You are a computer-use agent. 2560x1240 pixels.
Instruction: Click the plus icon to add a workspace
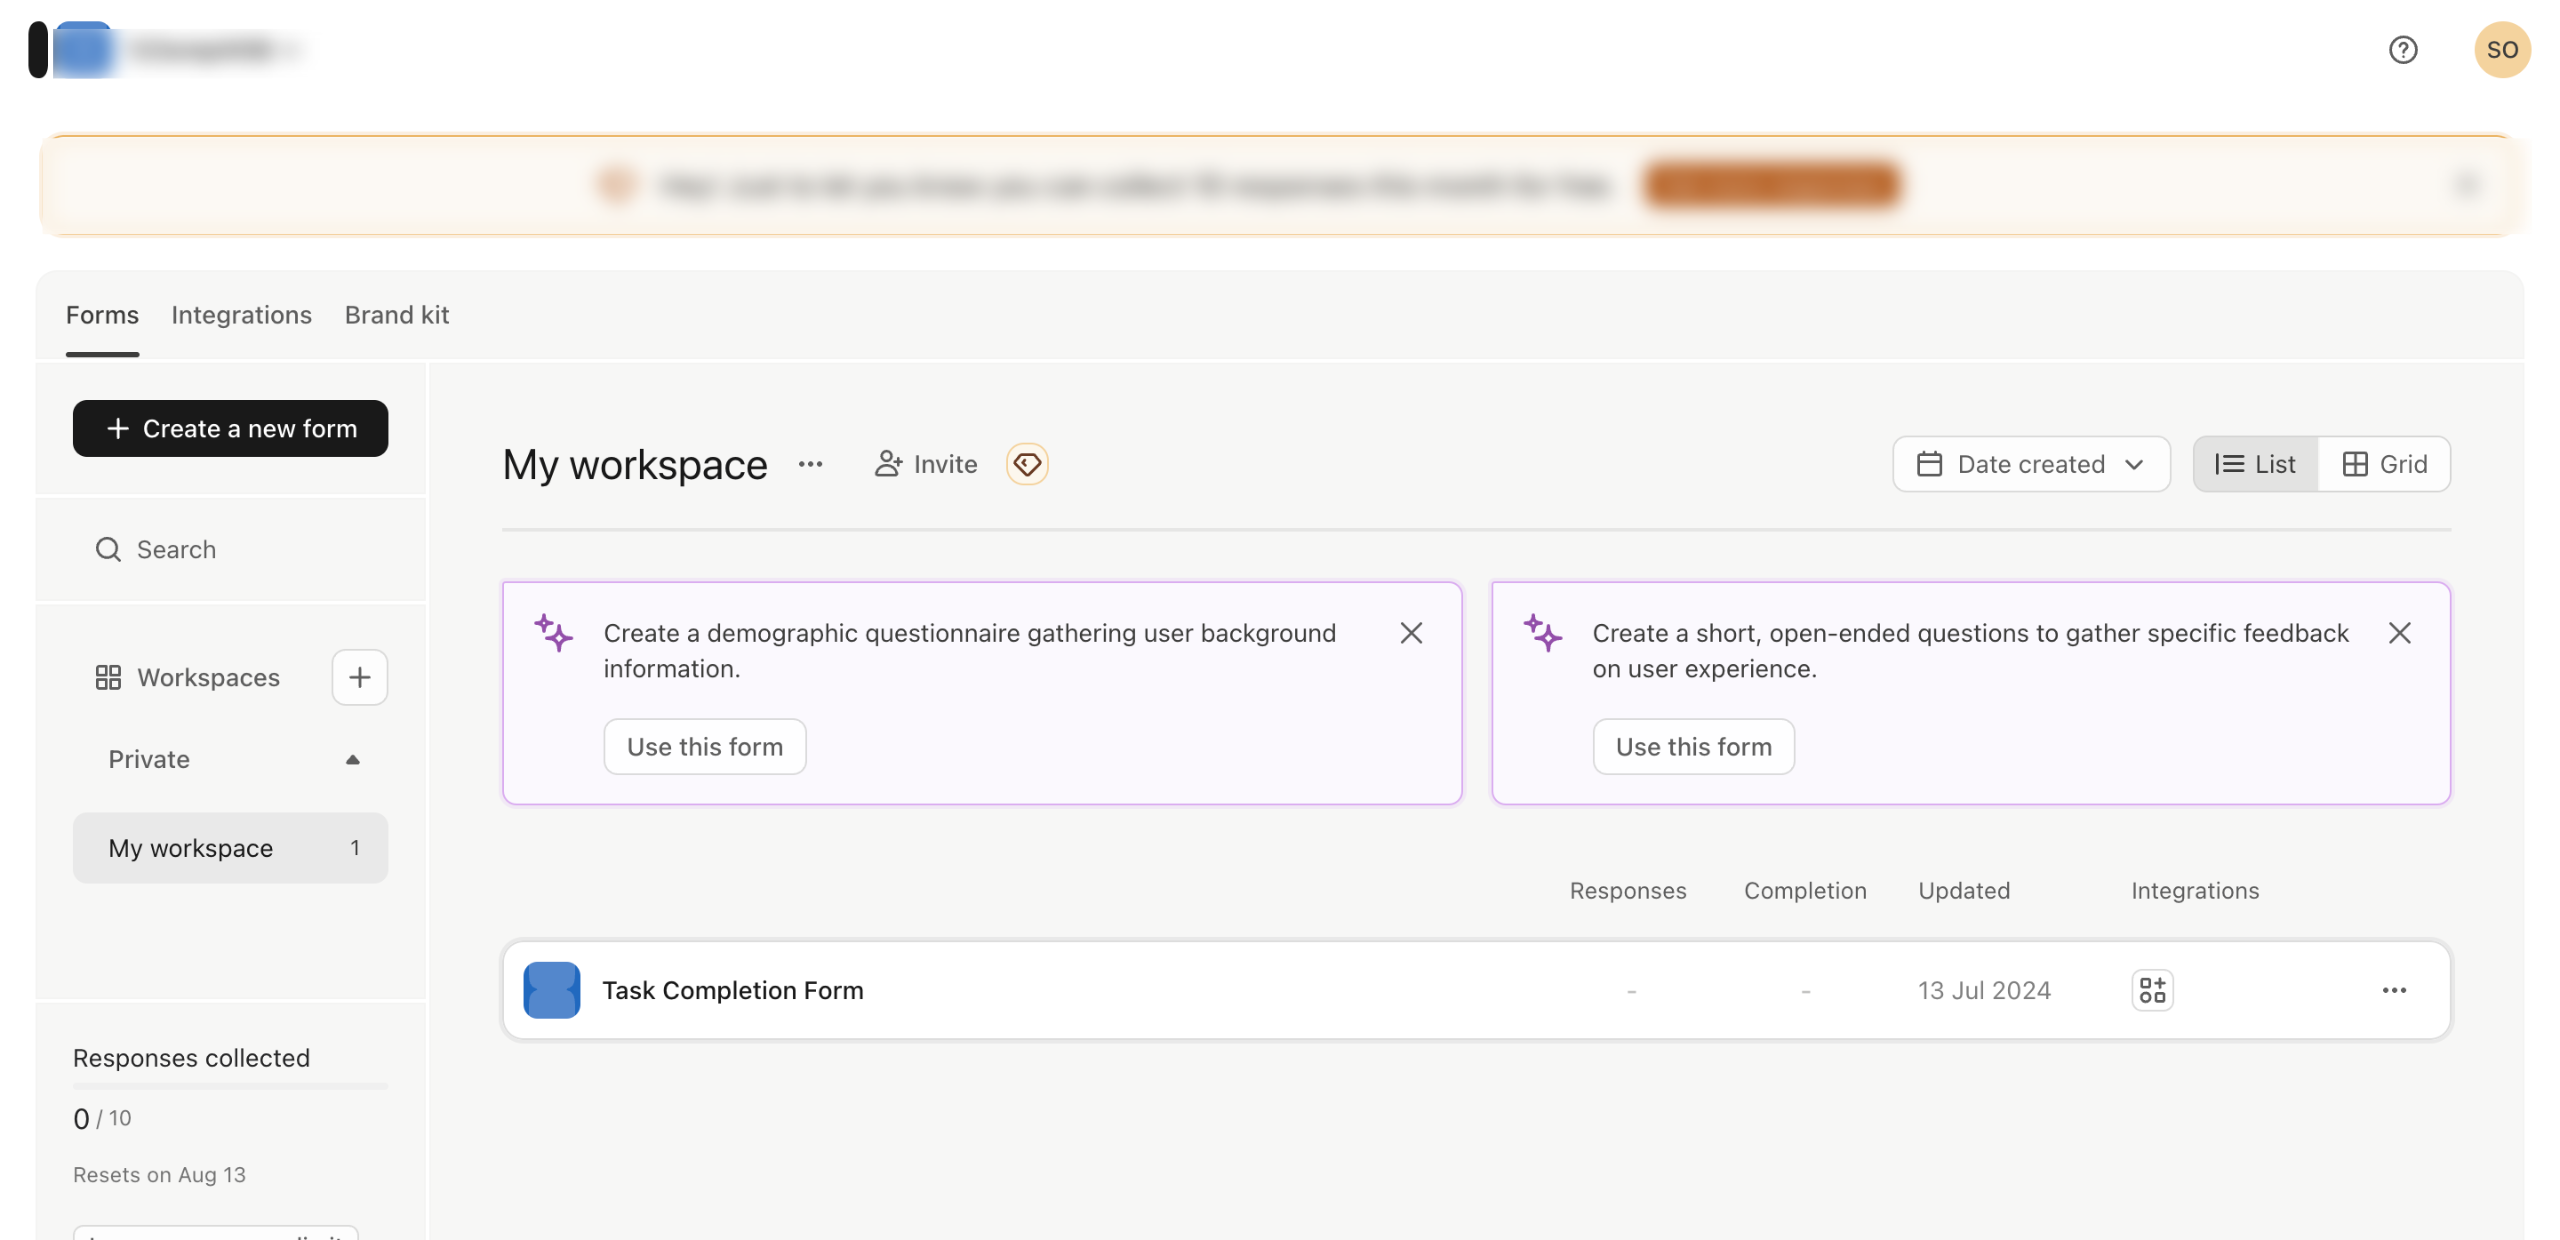[x=359, y=677]
